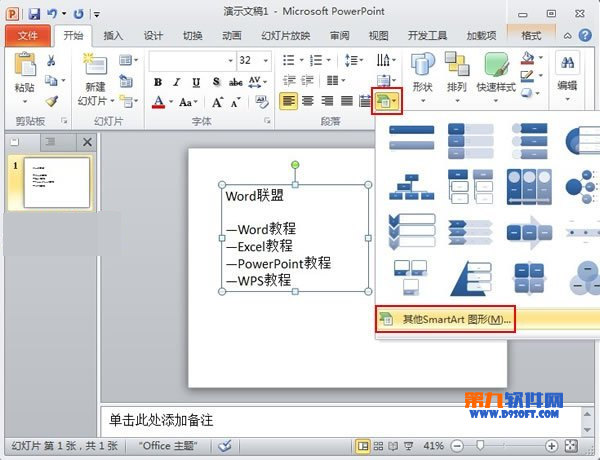This screenshot has width=600, height=460.
Task: Toggle Underline formatting
Action: pyautogui.click(x=196, y=82)
